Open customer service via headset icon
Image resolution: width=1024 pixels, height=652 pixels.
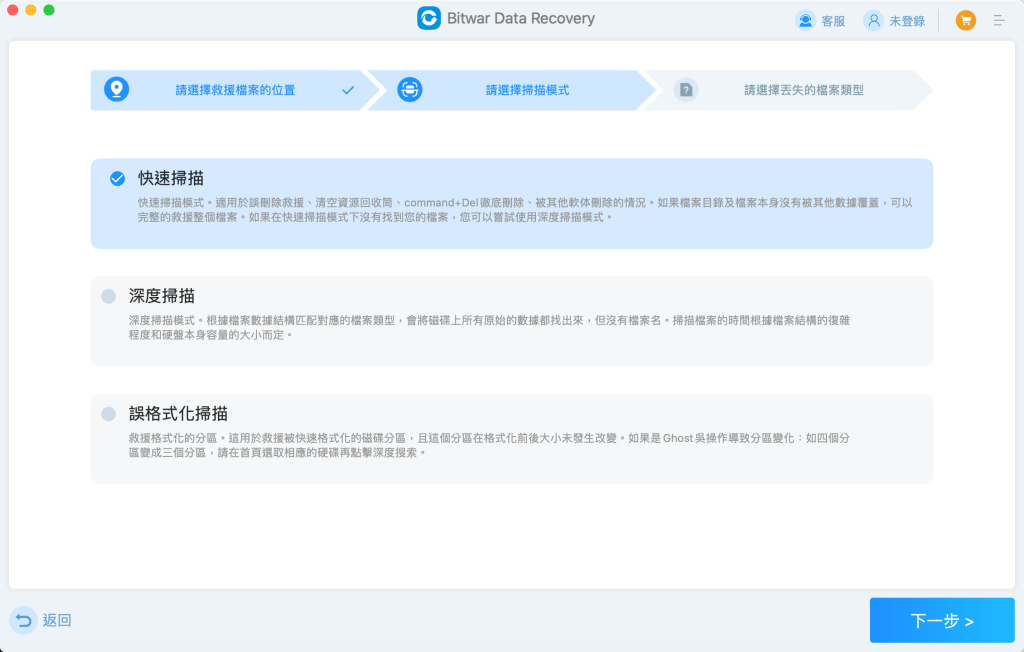click(x=805, y=20)
